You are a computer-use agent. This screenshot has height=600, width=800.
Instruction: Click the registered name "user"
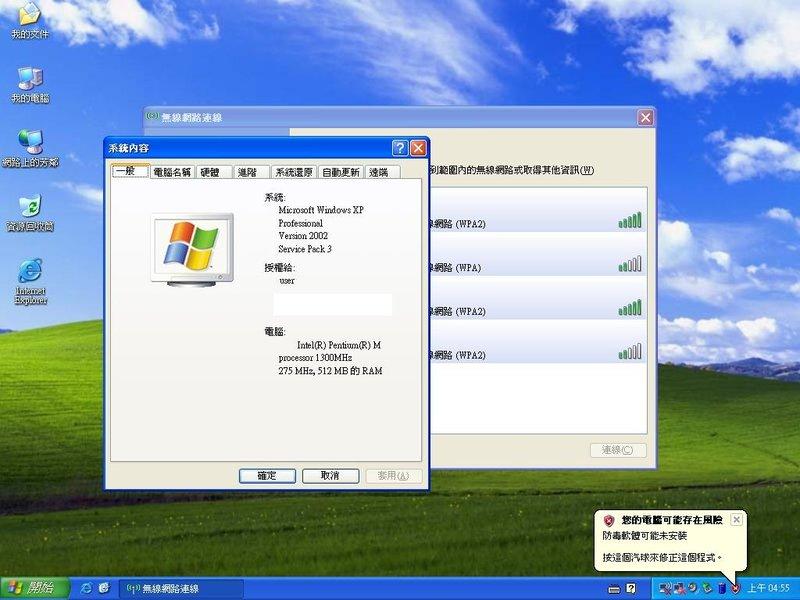point(287,281)
